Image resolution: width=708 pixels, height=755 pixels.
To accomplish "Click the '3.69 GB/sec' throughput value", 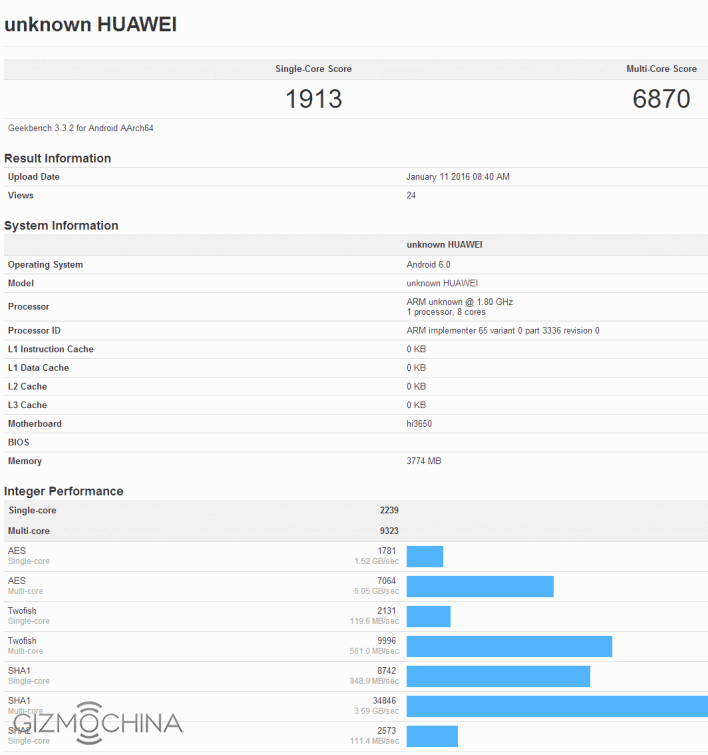I will tap(377, 711).
